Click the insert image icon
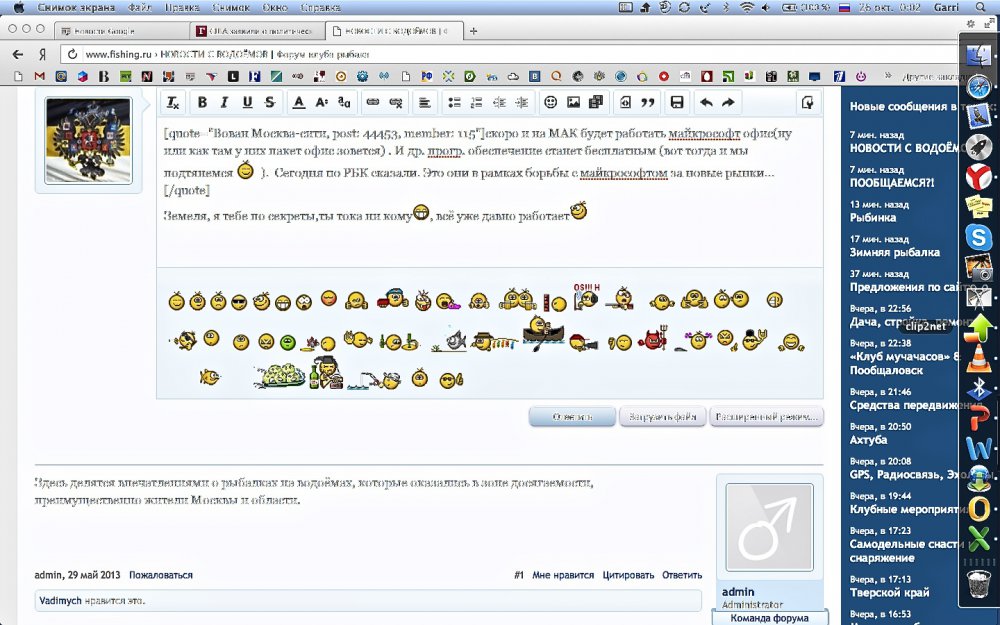Viewport: 1000px width, 625px height. [x=573, y=102]
